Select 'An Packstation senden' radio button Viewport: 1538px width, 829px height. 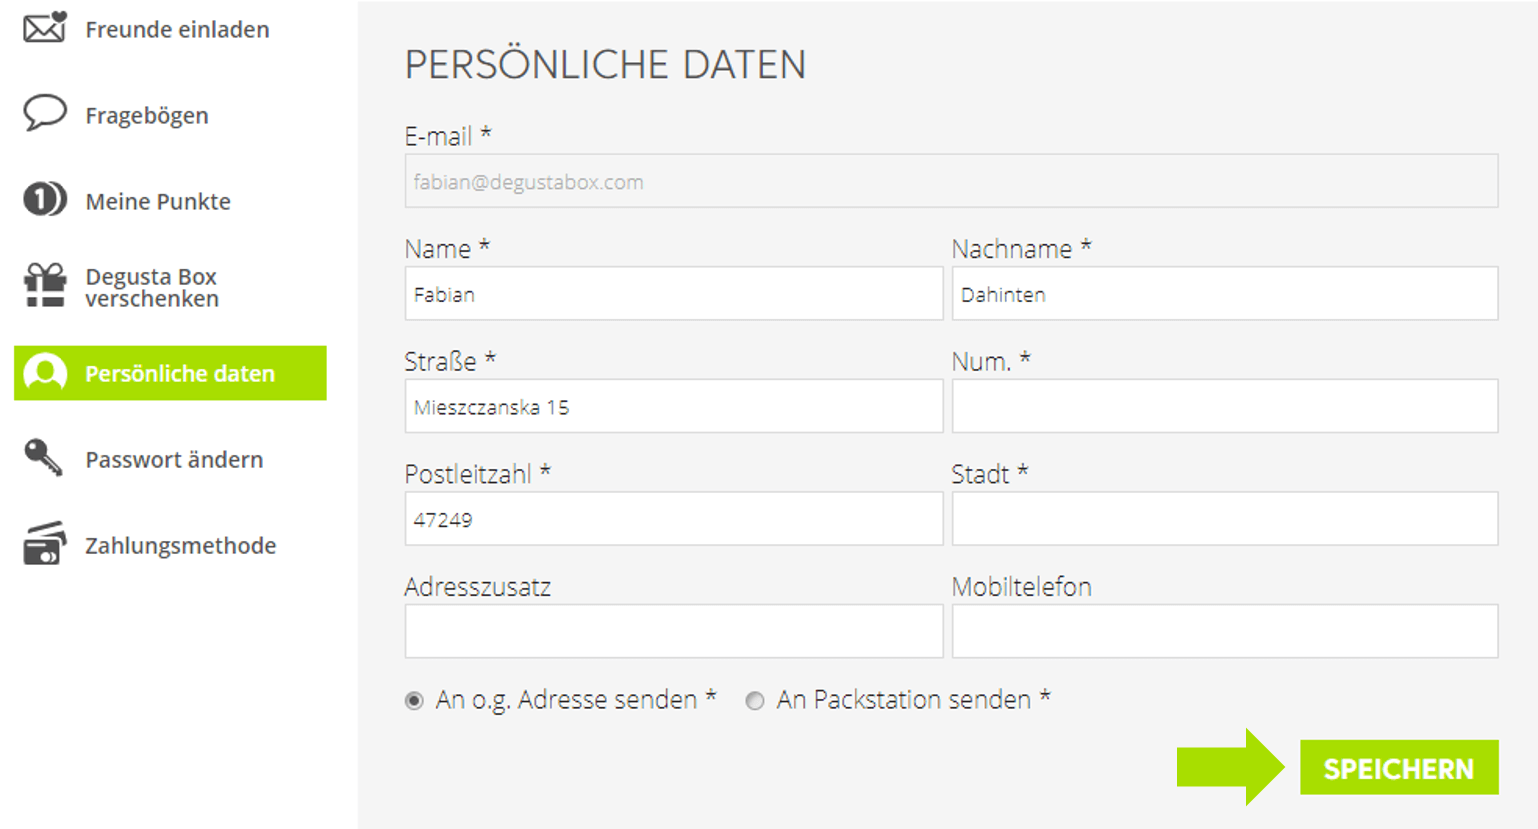pyautogui.click(x=755, y=701)
